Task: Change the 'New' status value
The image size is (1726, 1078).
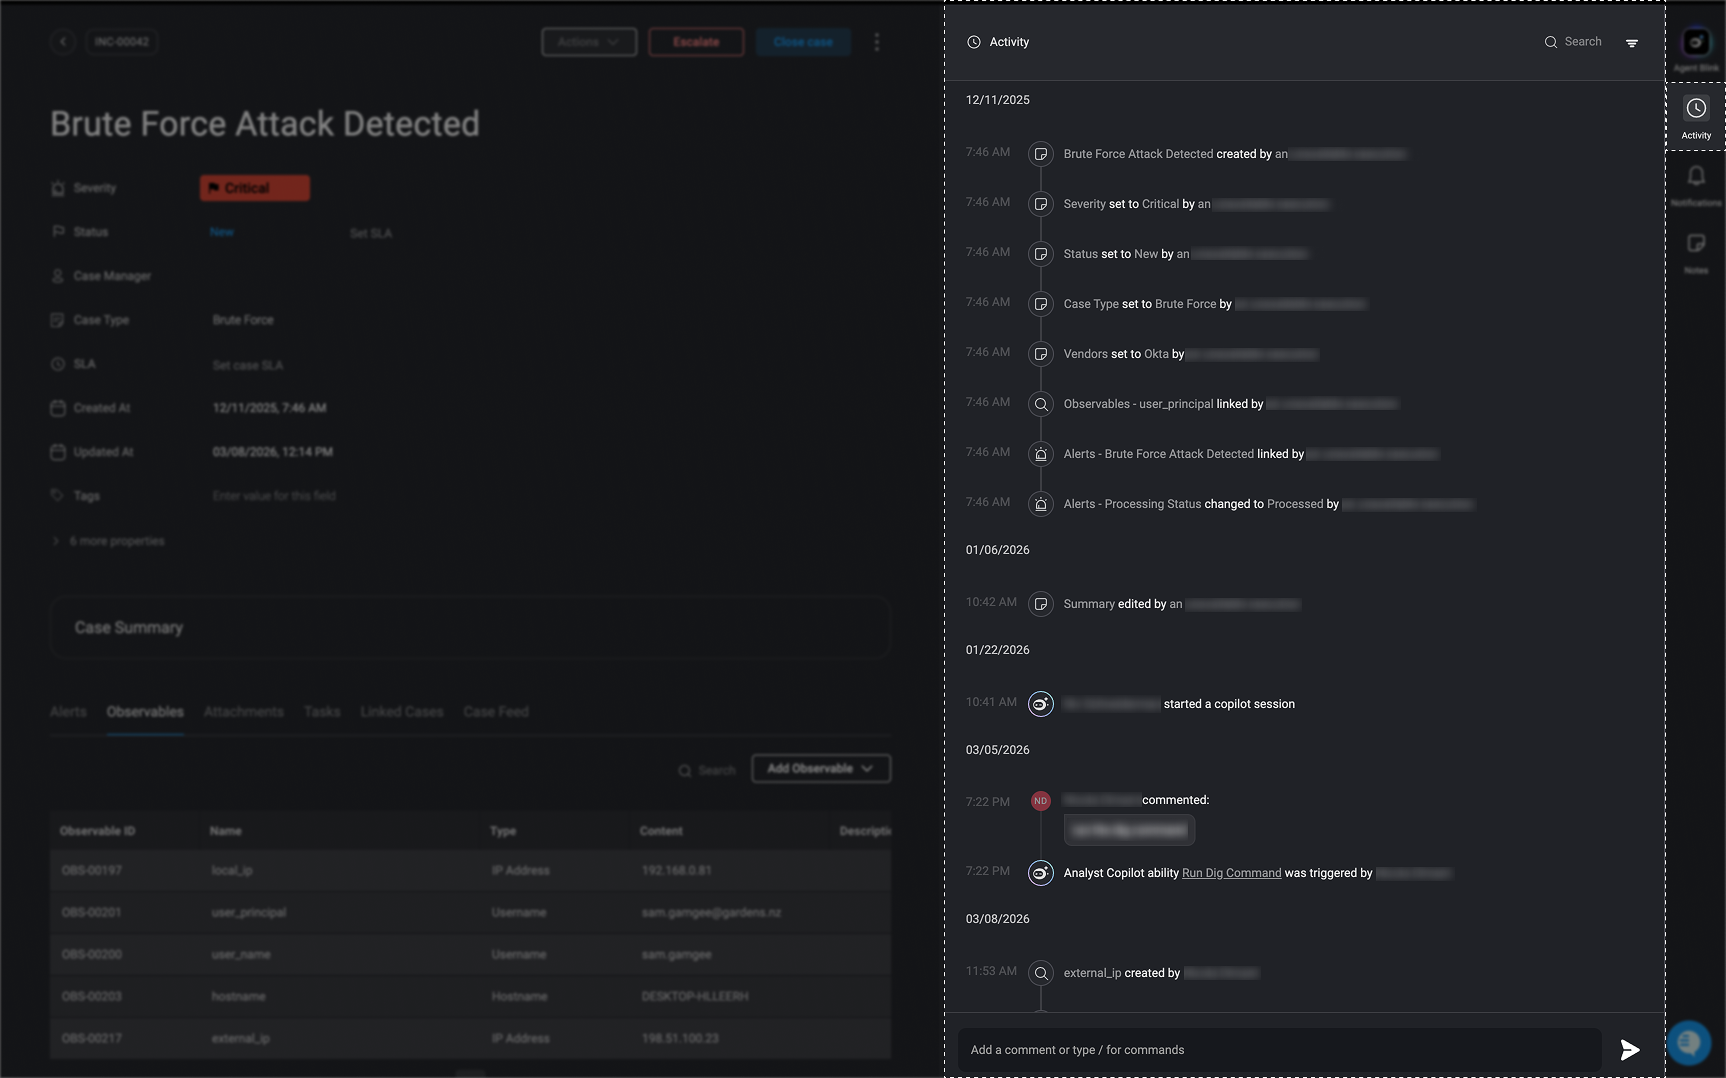Action: click(222, 232)
